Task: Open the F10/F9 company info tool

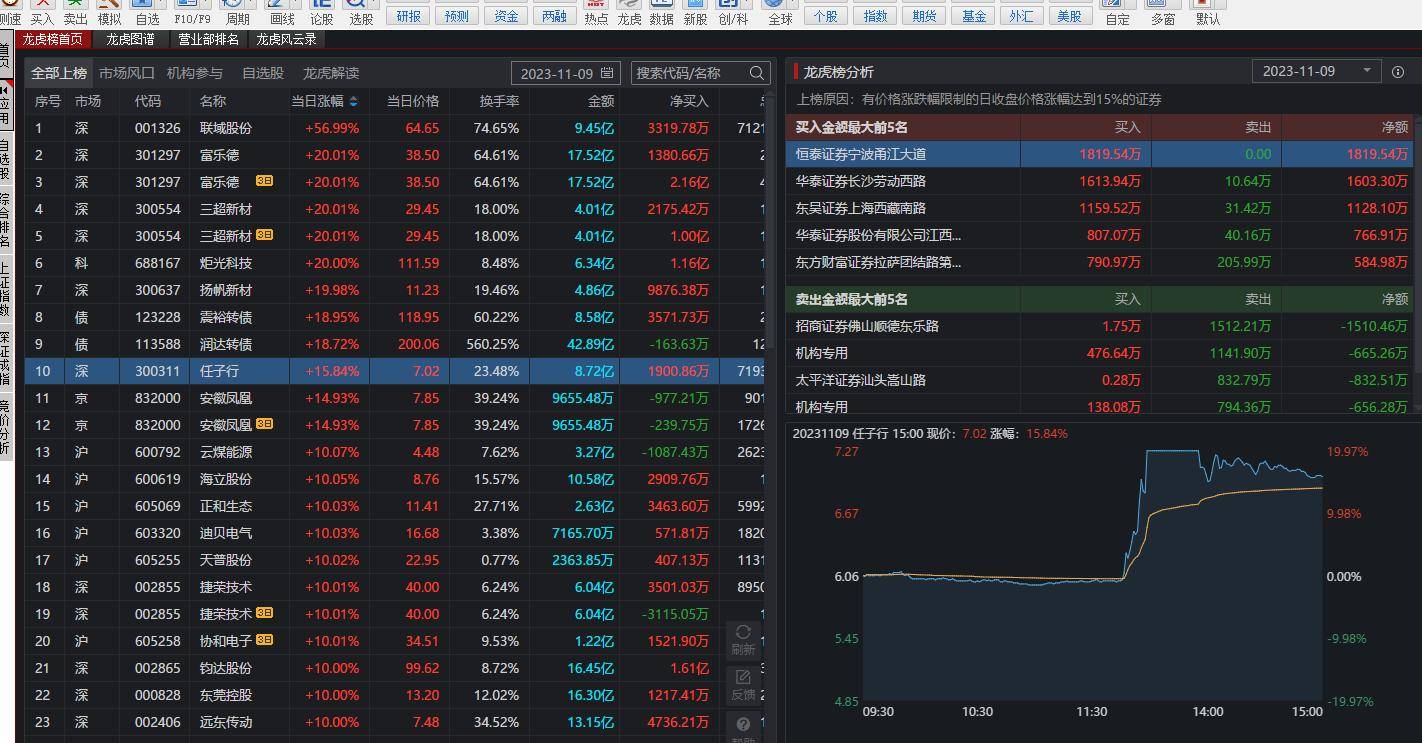Action: pos(192,13)
